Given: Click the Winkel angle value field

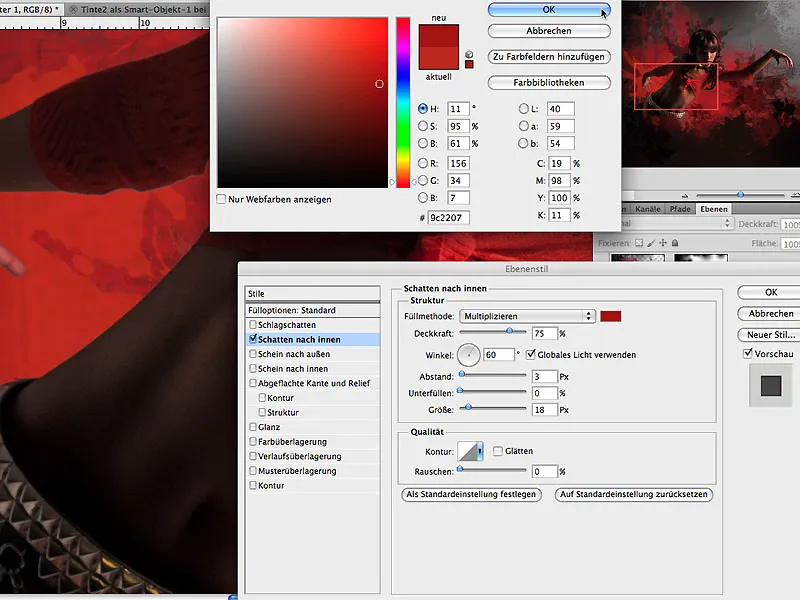Looking at the screenshot, I should point(498,355).
